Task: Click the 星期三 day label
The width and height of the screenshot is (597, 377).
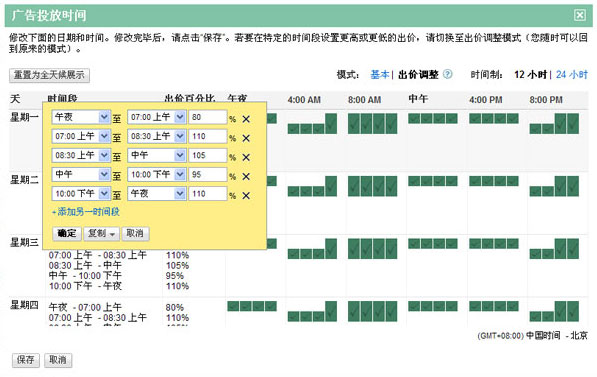Action: (24, 242)
